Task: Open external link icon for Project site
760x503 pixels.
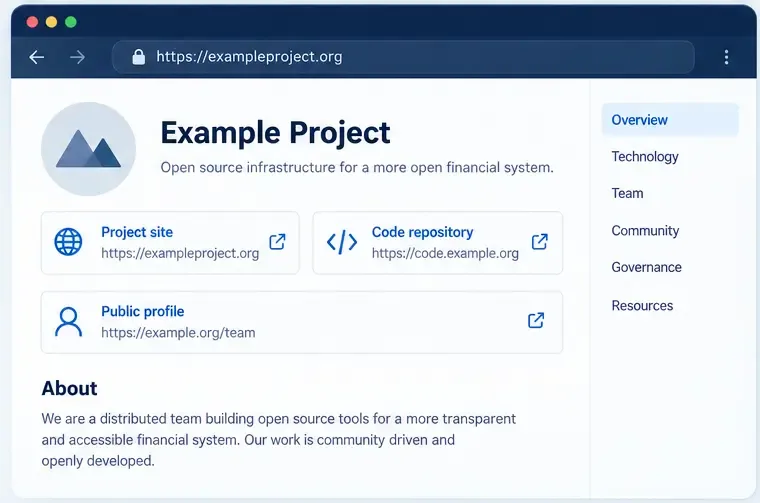Action: (277, 241)
